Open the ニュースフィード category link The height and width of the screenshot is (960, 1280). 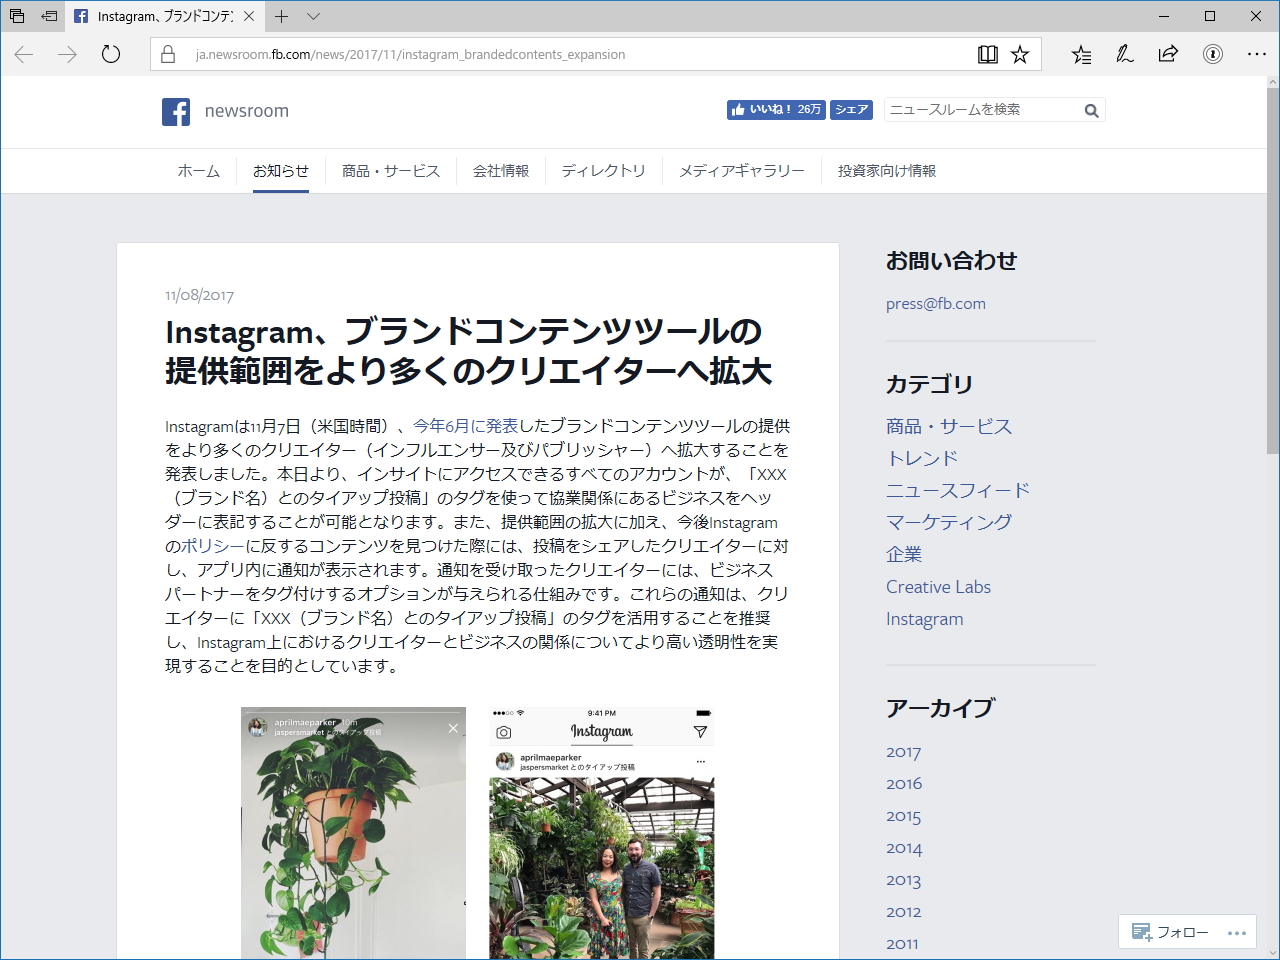pos(958,490)
